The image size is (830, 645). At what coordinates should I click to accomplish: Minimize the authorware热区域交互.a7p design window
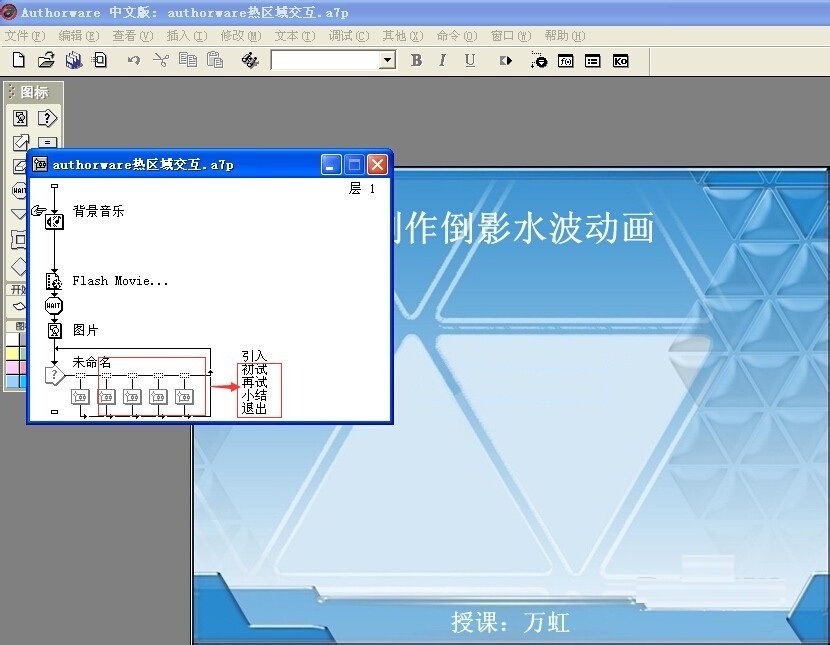point(331,165)
